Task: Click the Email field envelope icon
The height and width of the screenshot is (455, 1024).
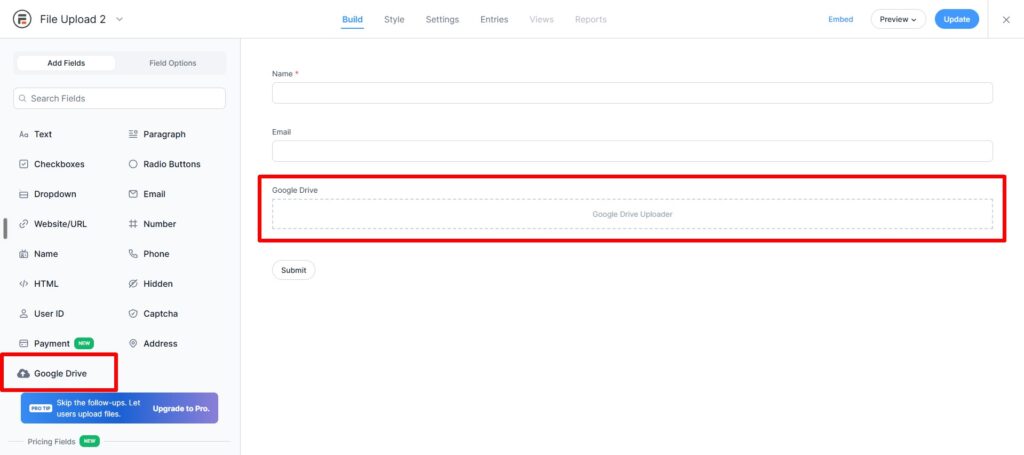Action: [x=133, y=194]
